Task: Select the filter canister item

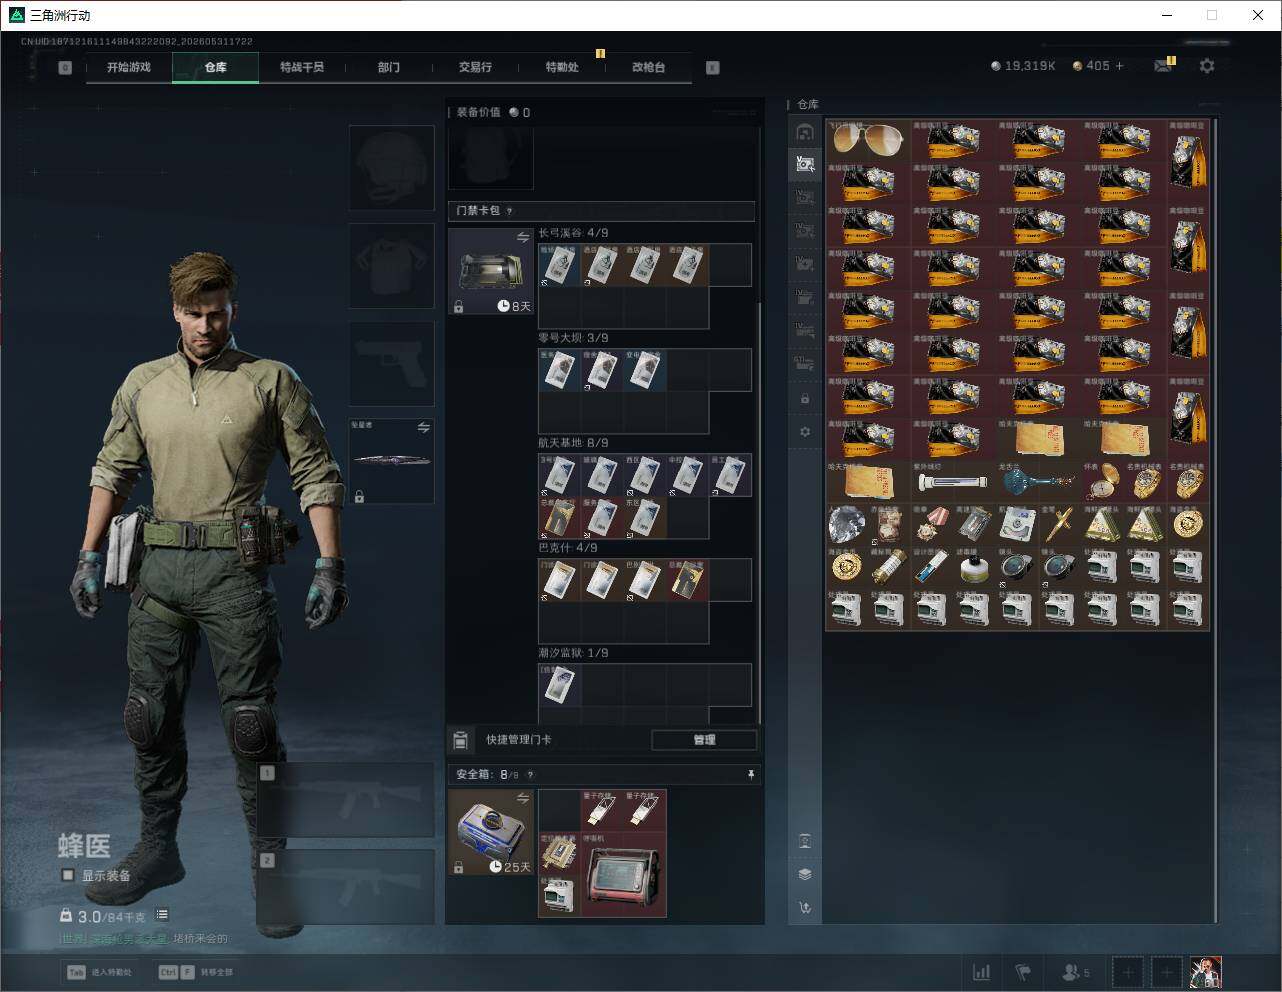Action: pos(974,567)
